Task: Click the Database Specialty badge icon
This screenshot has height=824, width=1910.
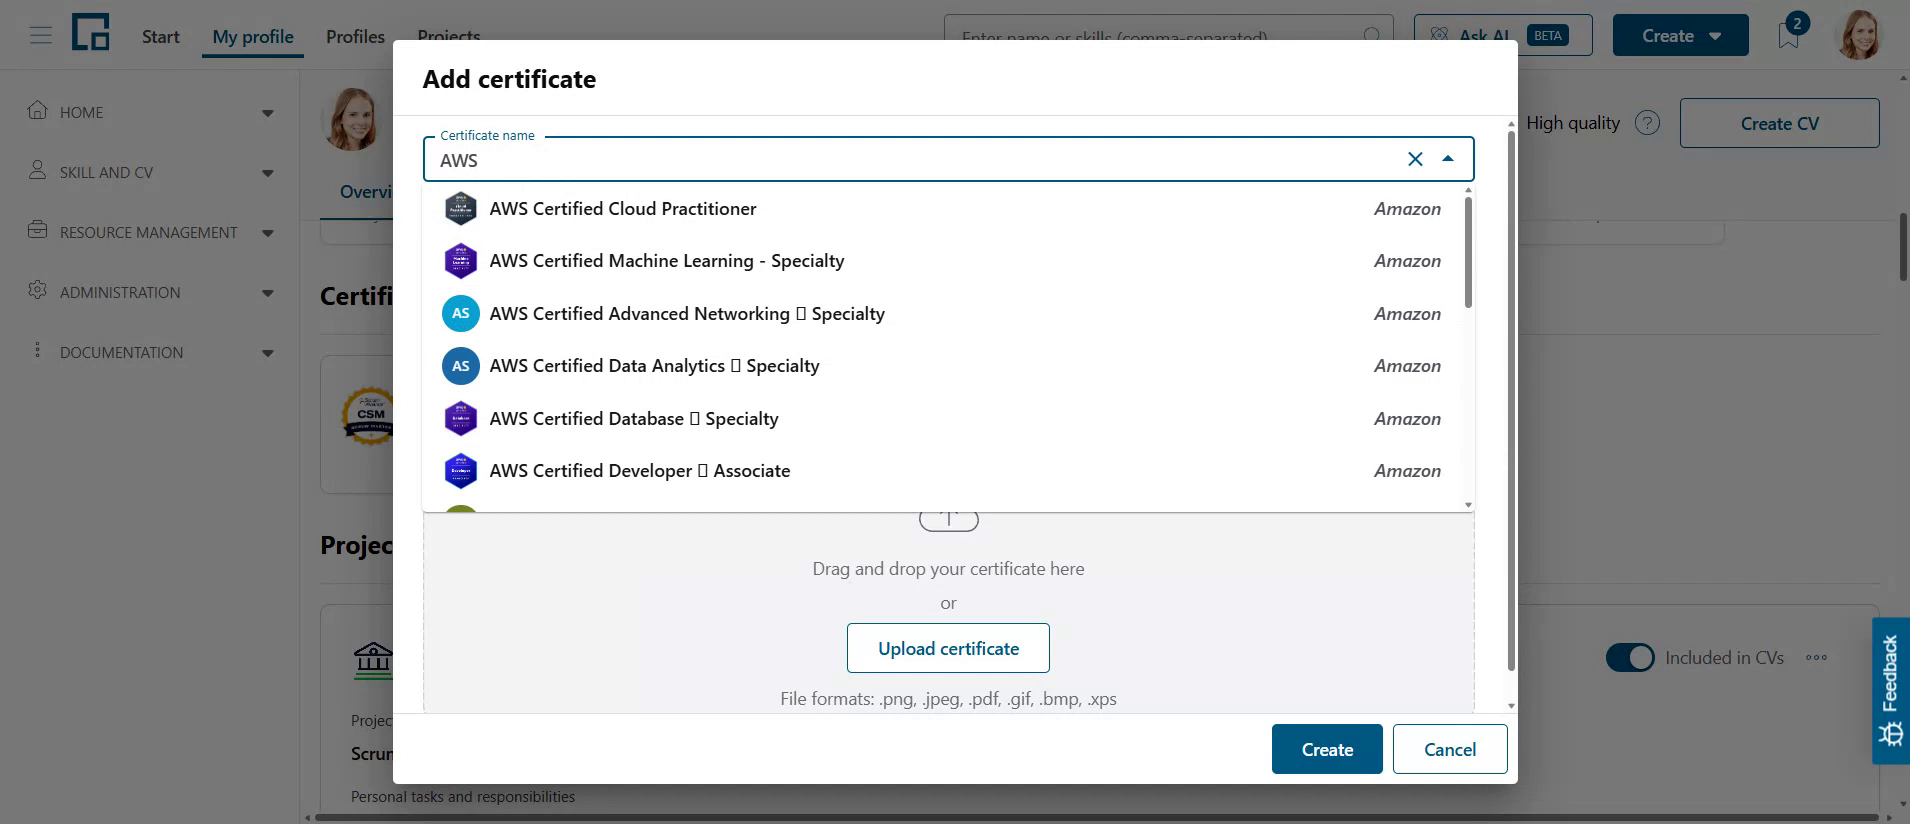Action: point(460,419)
